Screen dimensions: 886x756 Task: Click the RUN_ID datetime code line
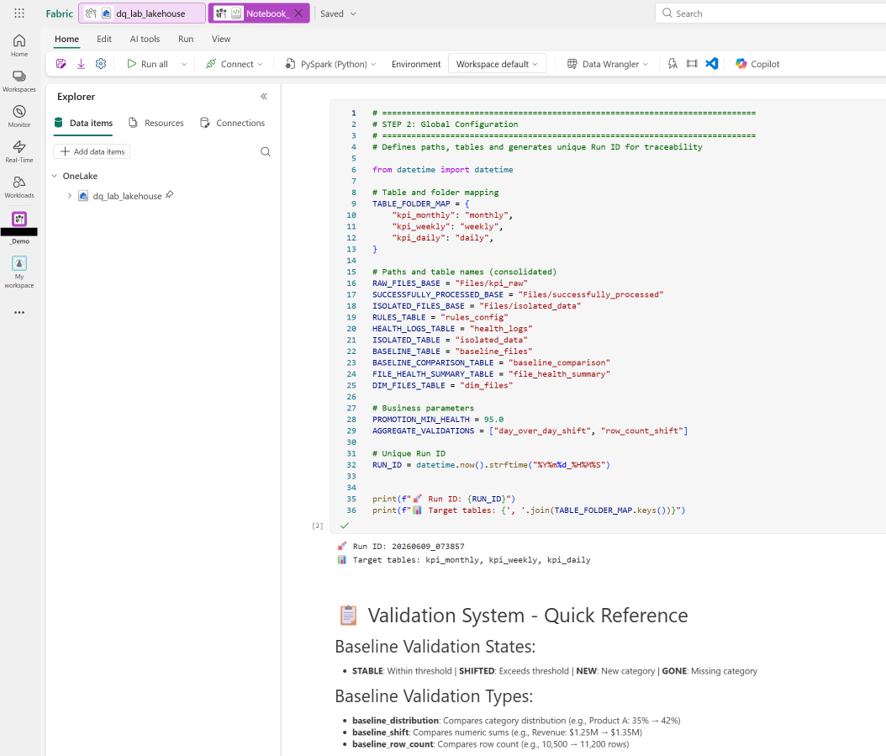click(491, 464)
